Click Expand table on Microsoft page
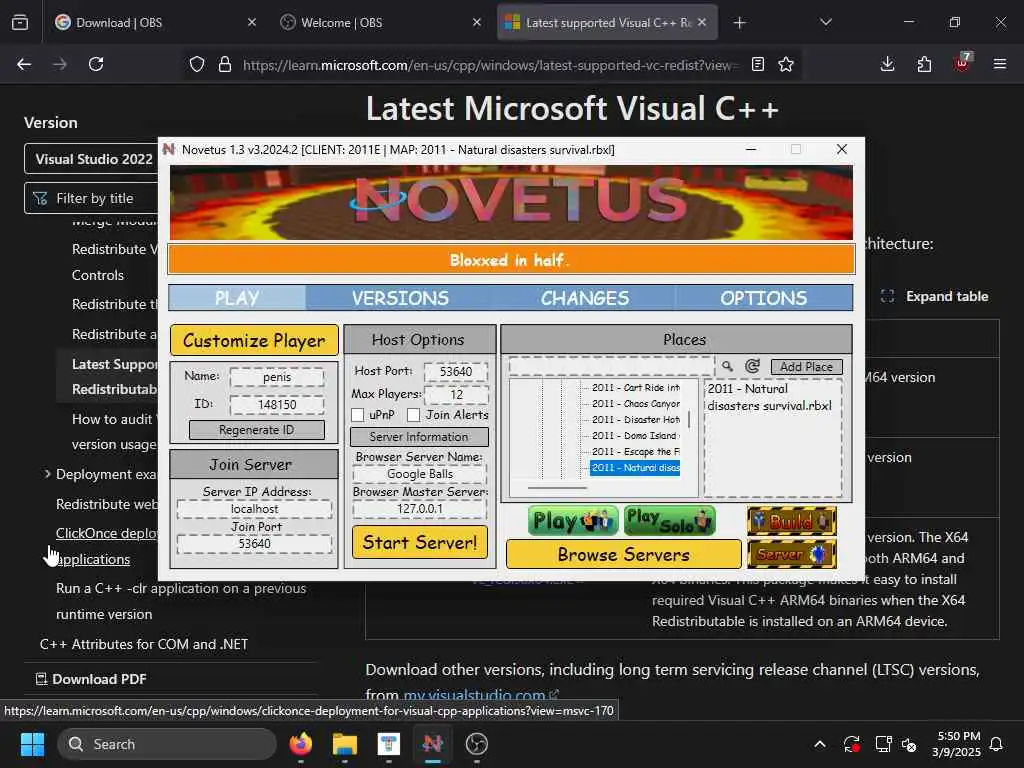Screen dimensions: 1024x768 coord(935,296)
